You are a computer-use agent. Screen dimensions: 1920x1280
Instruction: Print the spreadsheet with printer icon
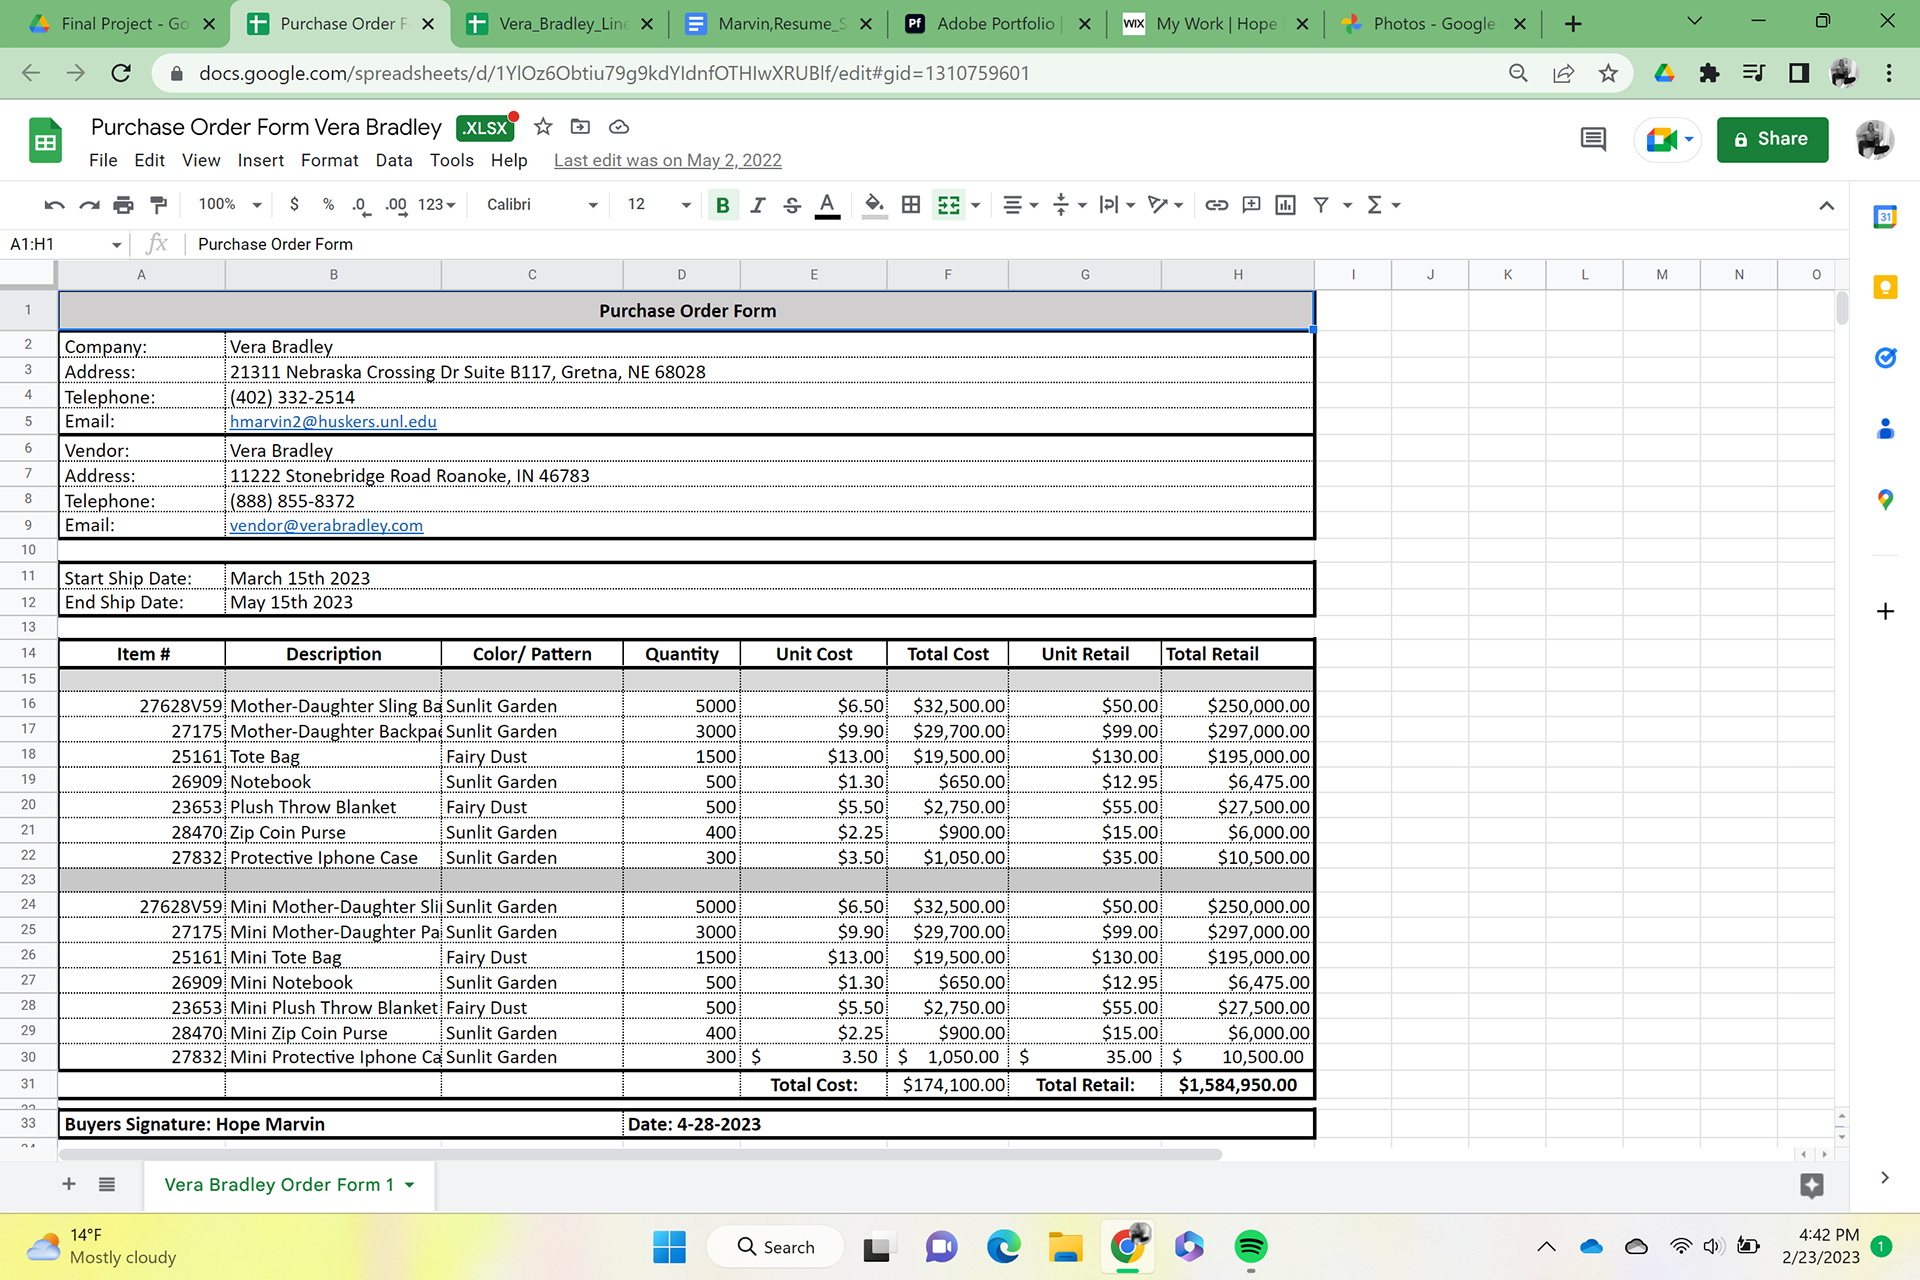pyautogui.click(x=123, y=205)
